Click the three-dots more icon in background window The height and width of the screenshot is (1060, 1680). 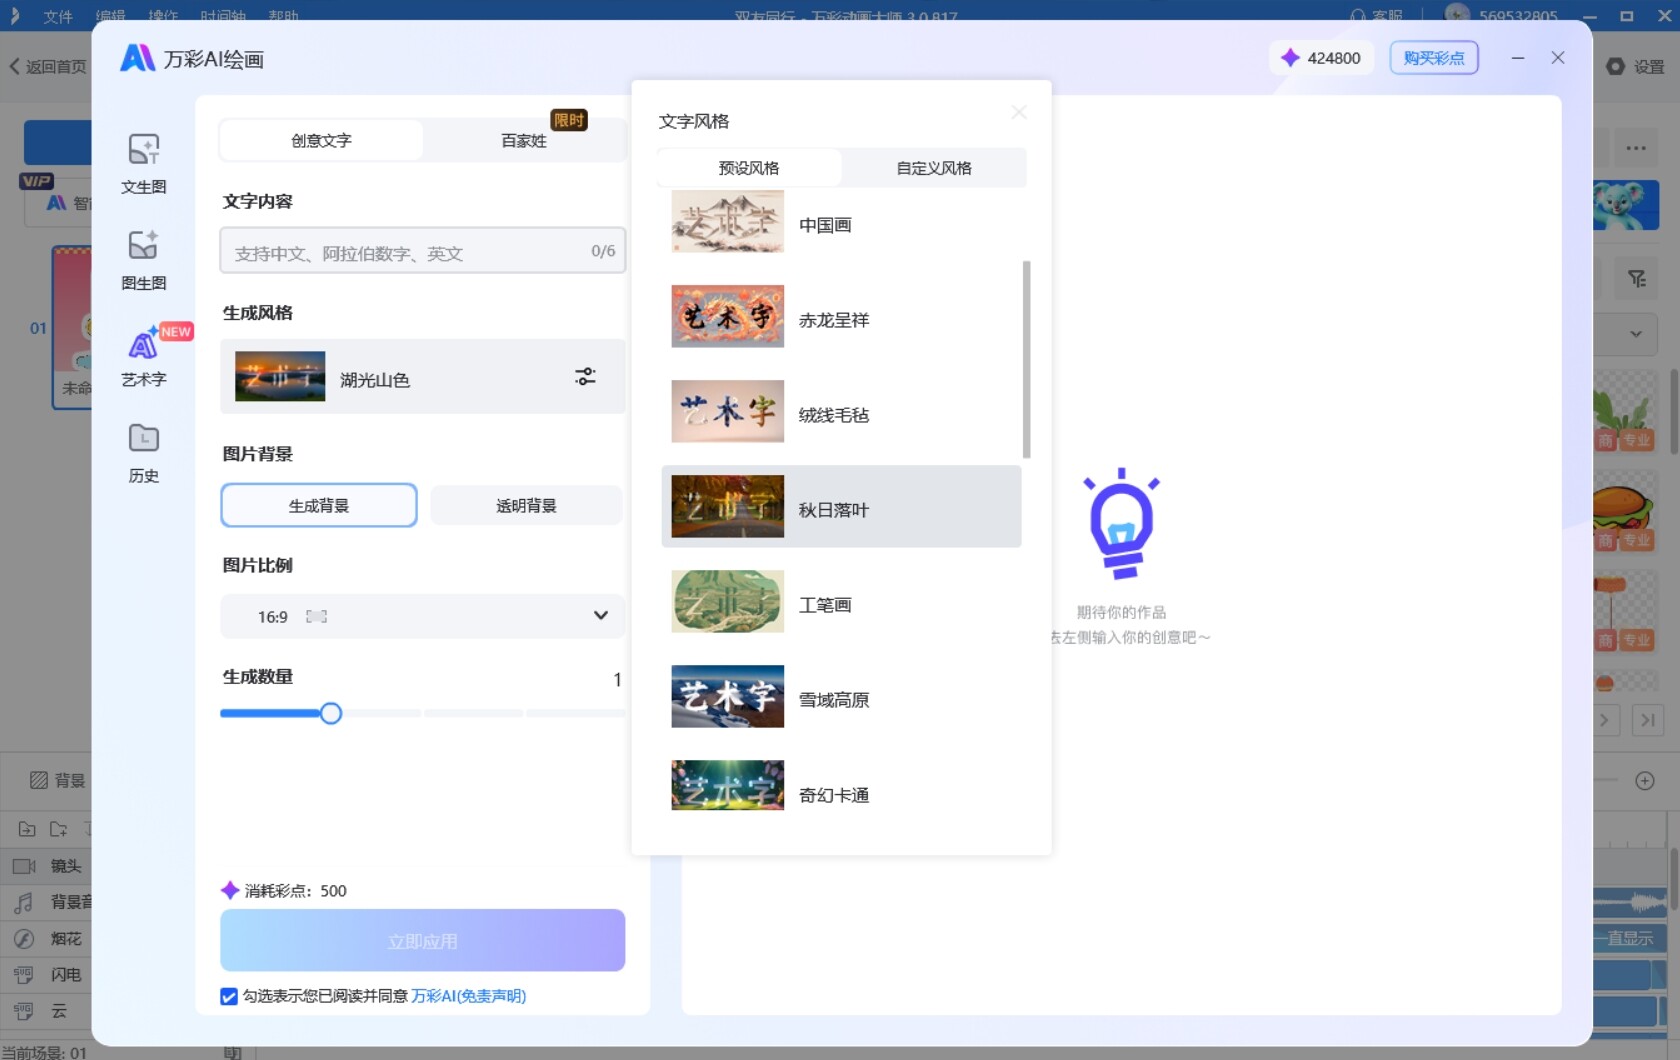[1636, 148]
